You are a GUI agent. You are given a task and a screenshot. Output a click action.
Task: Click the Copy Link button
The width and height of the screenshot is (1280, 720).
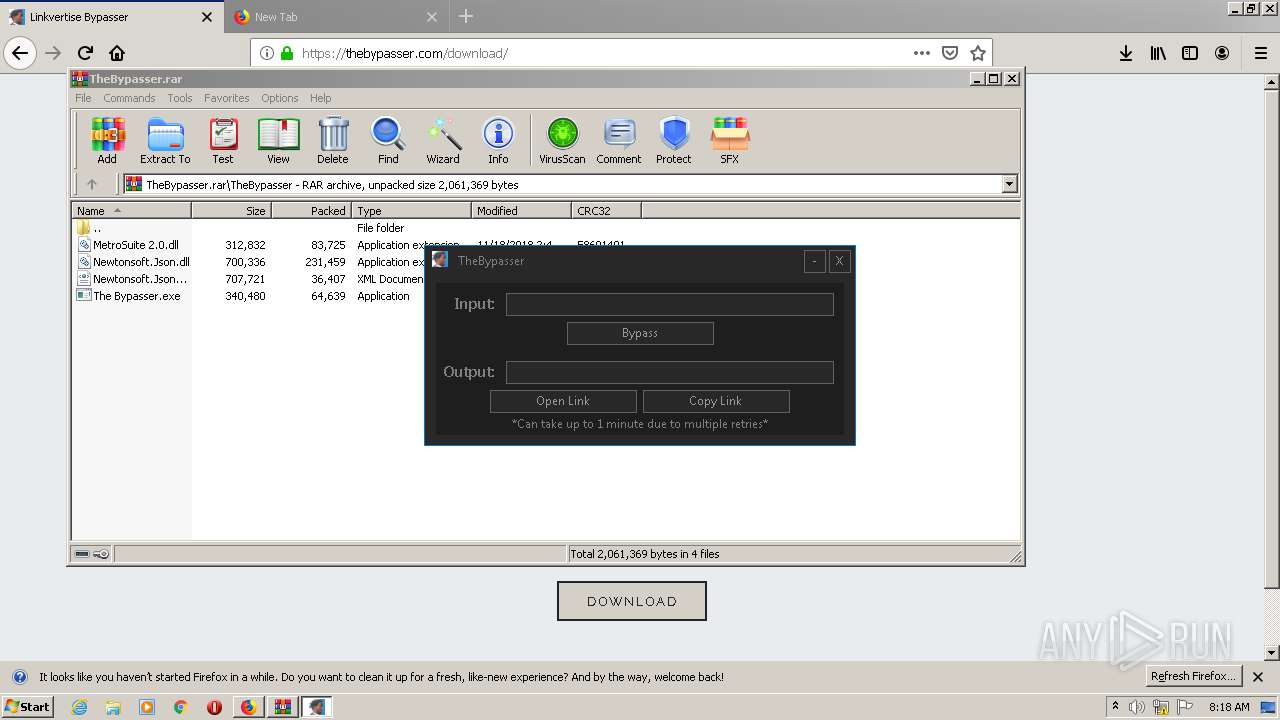click(x=716, y=401)
